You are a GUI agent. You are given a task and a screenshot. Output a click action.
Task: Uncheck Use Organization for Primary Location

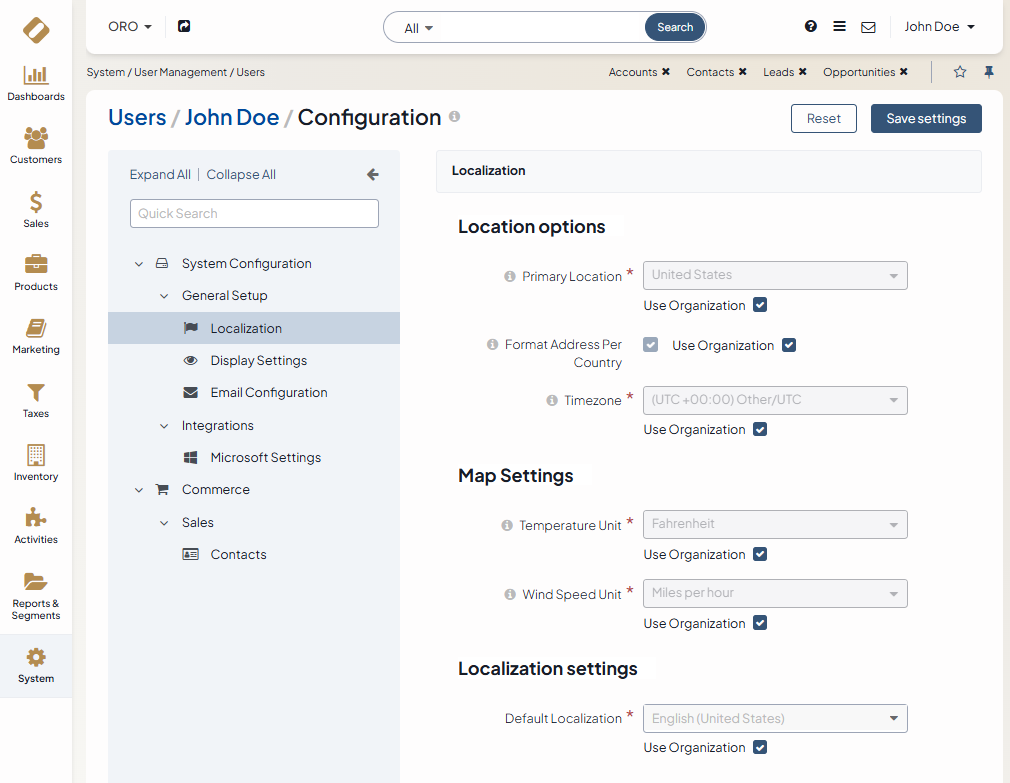760,305
